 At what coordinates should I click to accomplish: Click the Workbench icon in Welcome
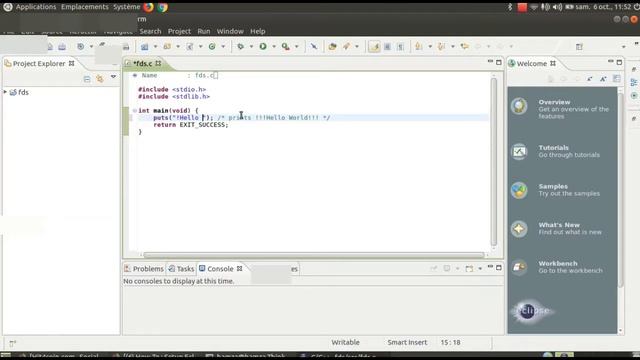[x=519, y=267]
